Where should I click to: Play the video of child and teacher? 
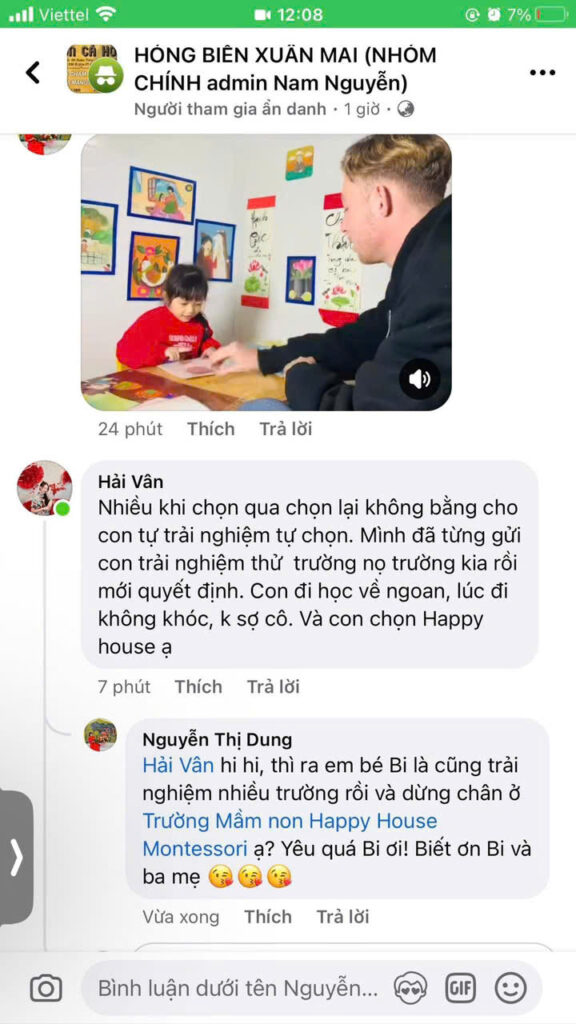coord(266,272)
